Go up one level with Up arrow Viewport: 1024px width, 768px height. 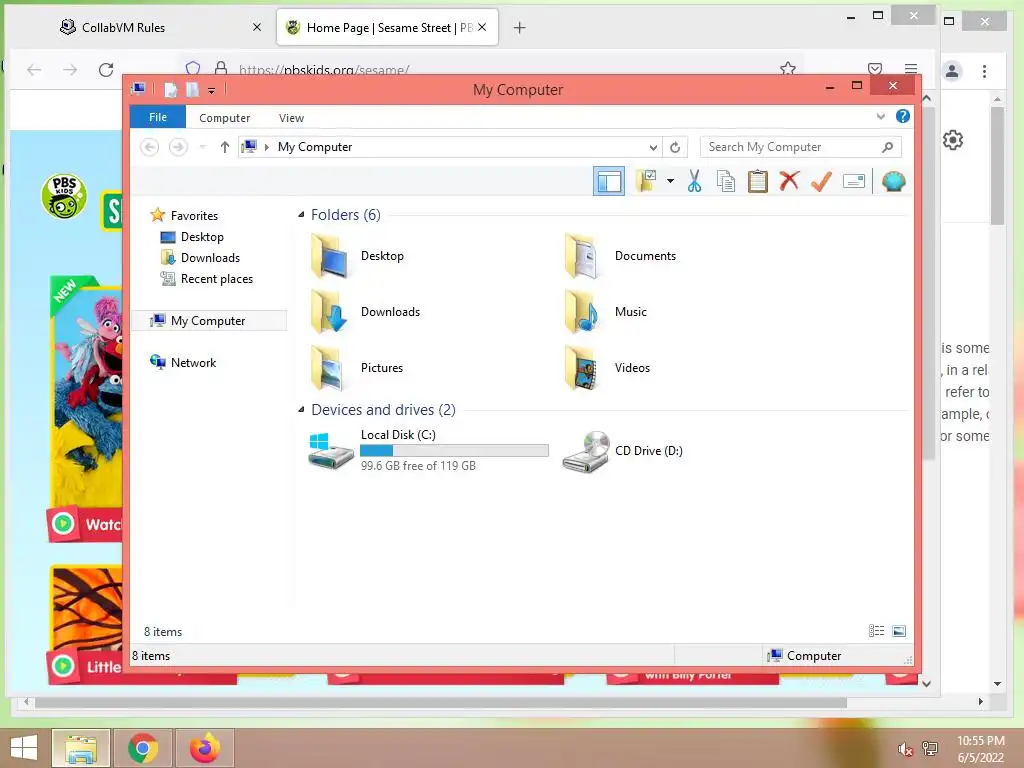point(225,147)
